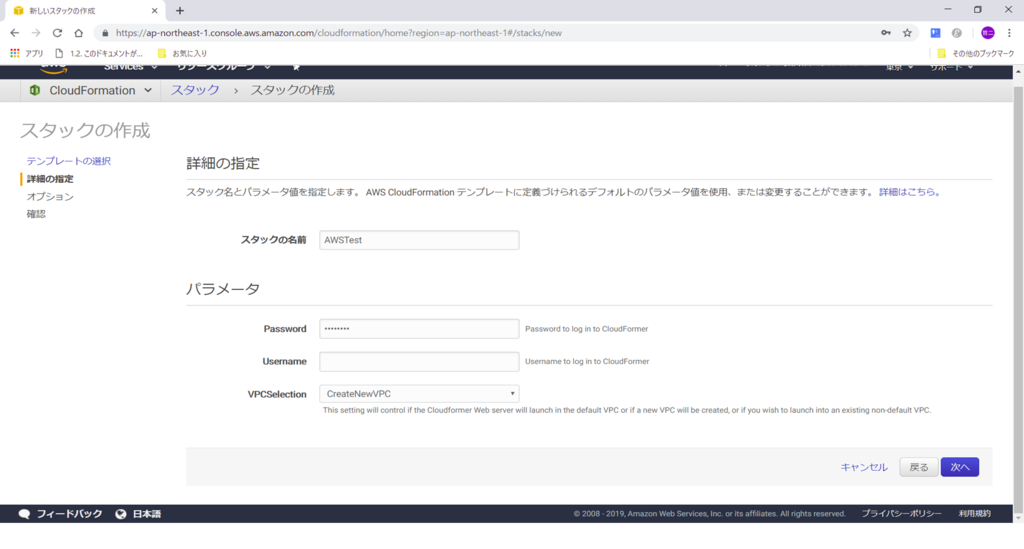
Task: Click the globe language icon in footer
Action: (121, 514)
